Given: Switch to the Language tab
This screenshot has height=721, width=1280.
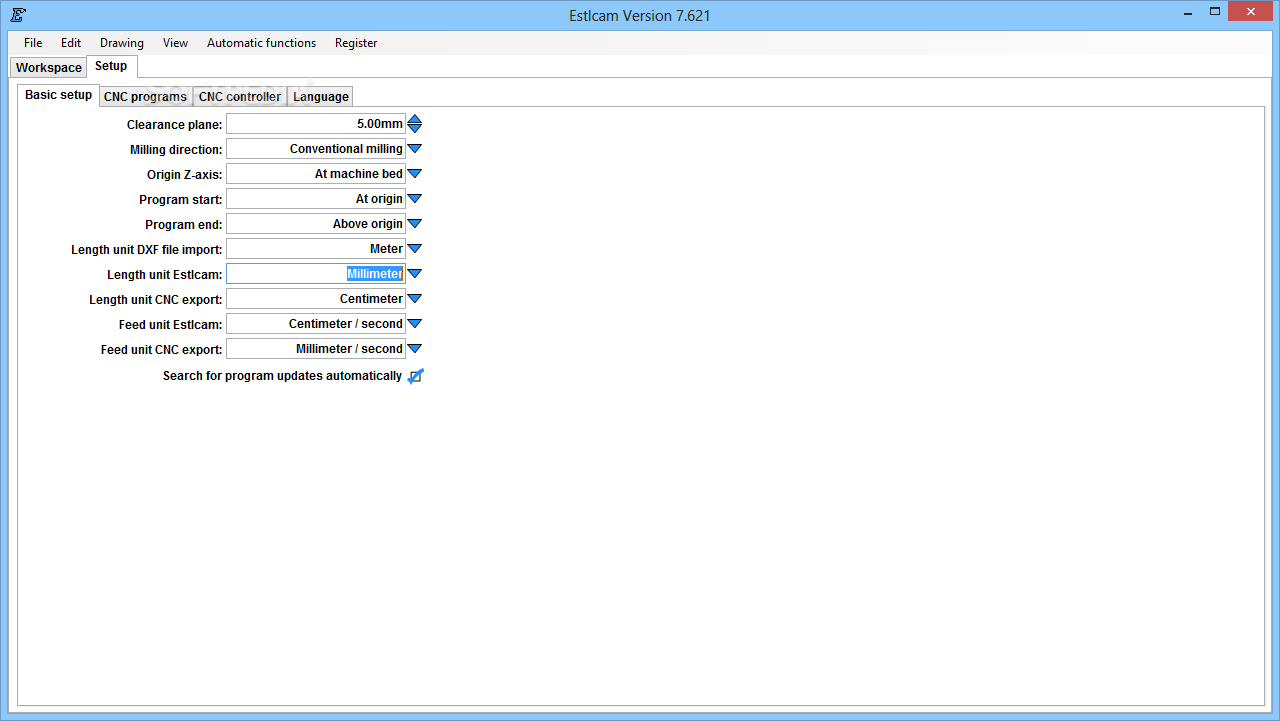Looking at the screenshot, I should pos(321,97).
